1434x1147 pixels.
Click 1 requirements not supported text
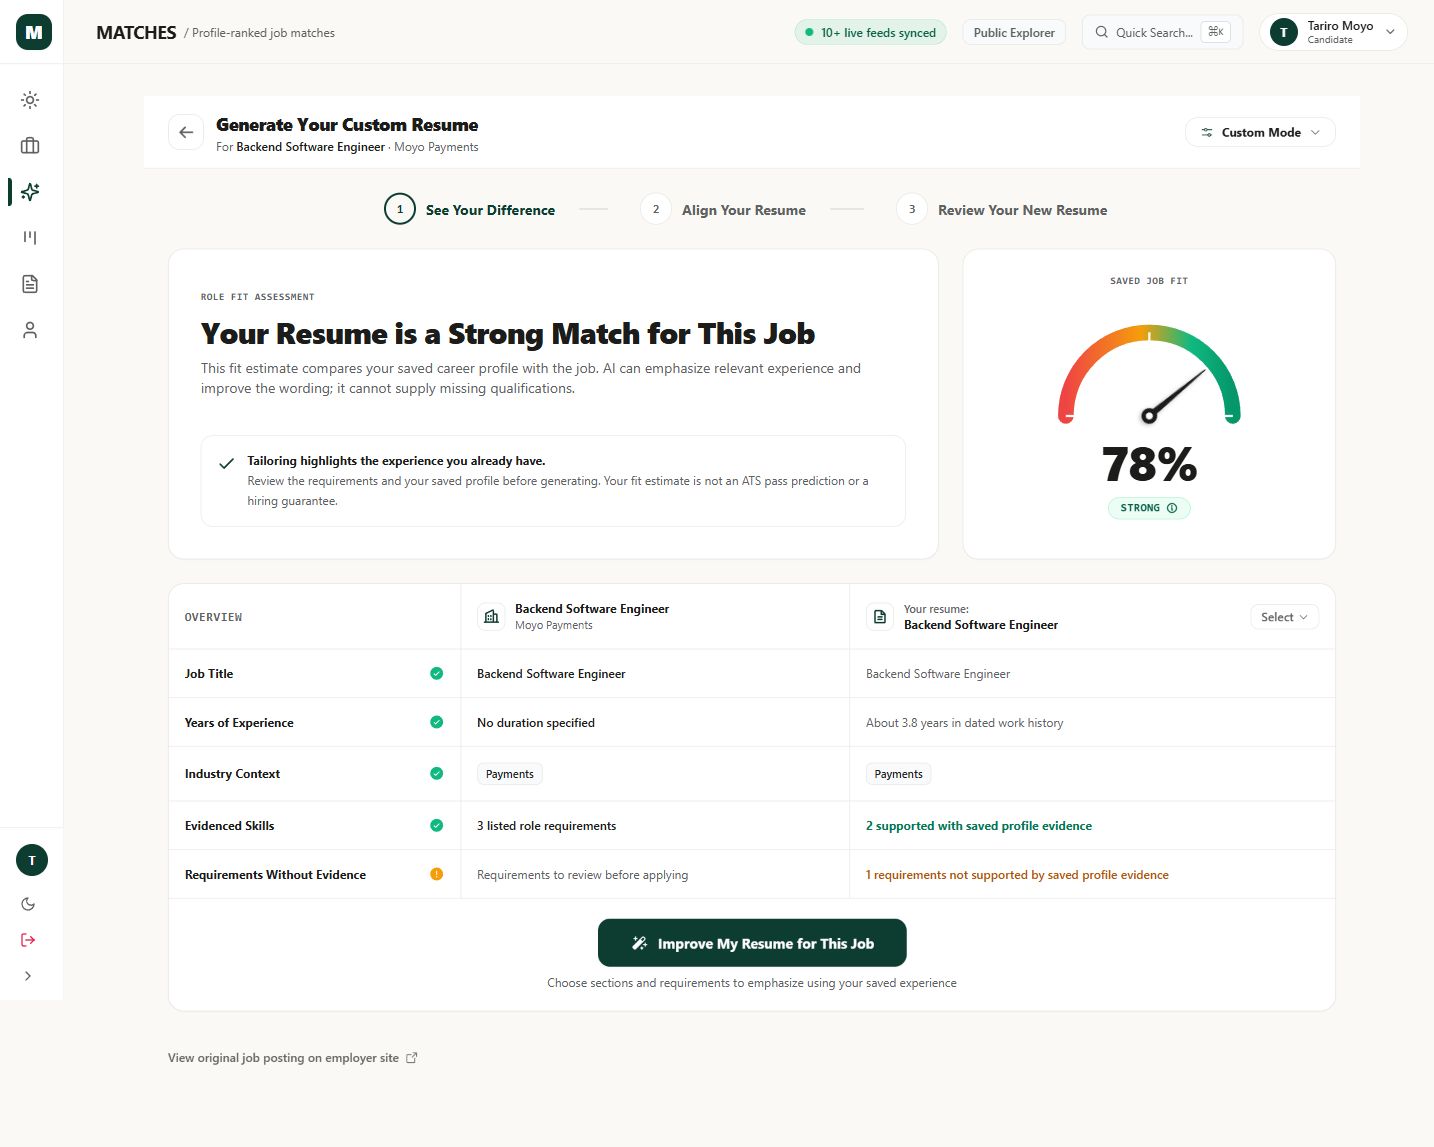click(1017, 875)
